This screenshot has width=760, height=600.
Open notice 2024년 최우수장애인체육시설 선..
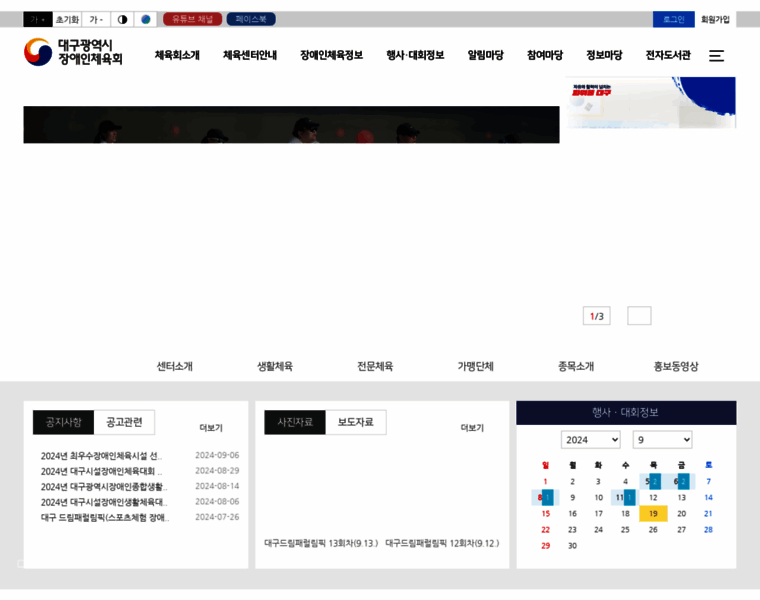pyautogui.click(x=101, y=456)
